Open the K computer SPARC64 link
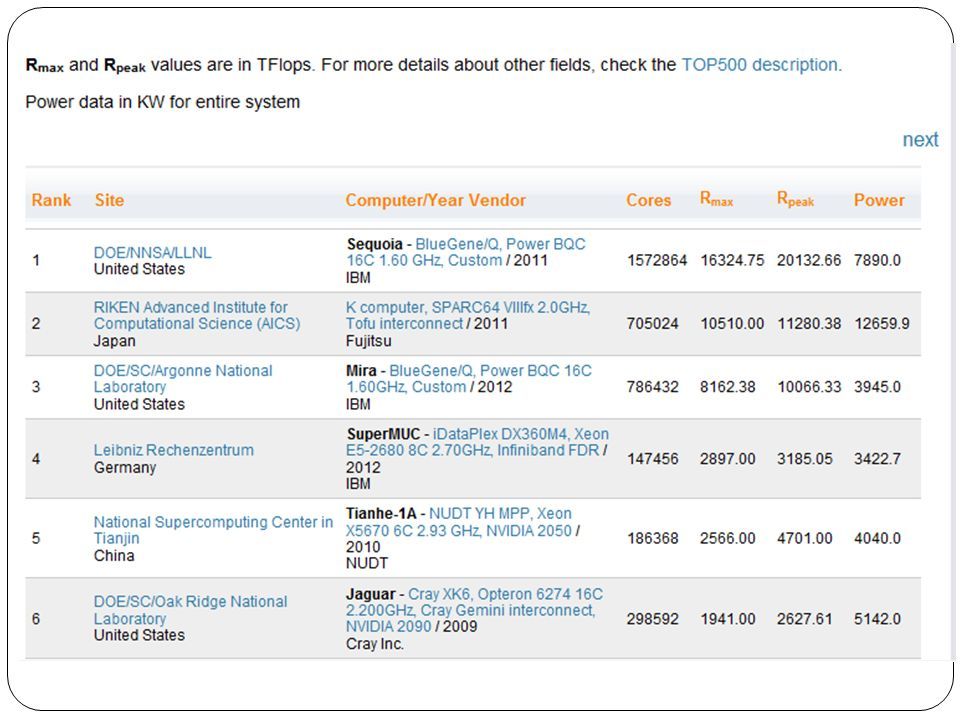960x720 pixels. click(x=468, y=315)
